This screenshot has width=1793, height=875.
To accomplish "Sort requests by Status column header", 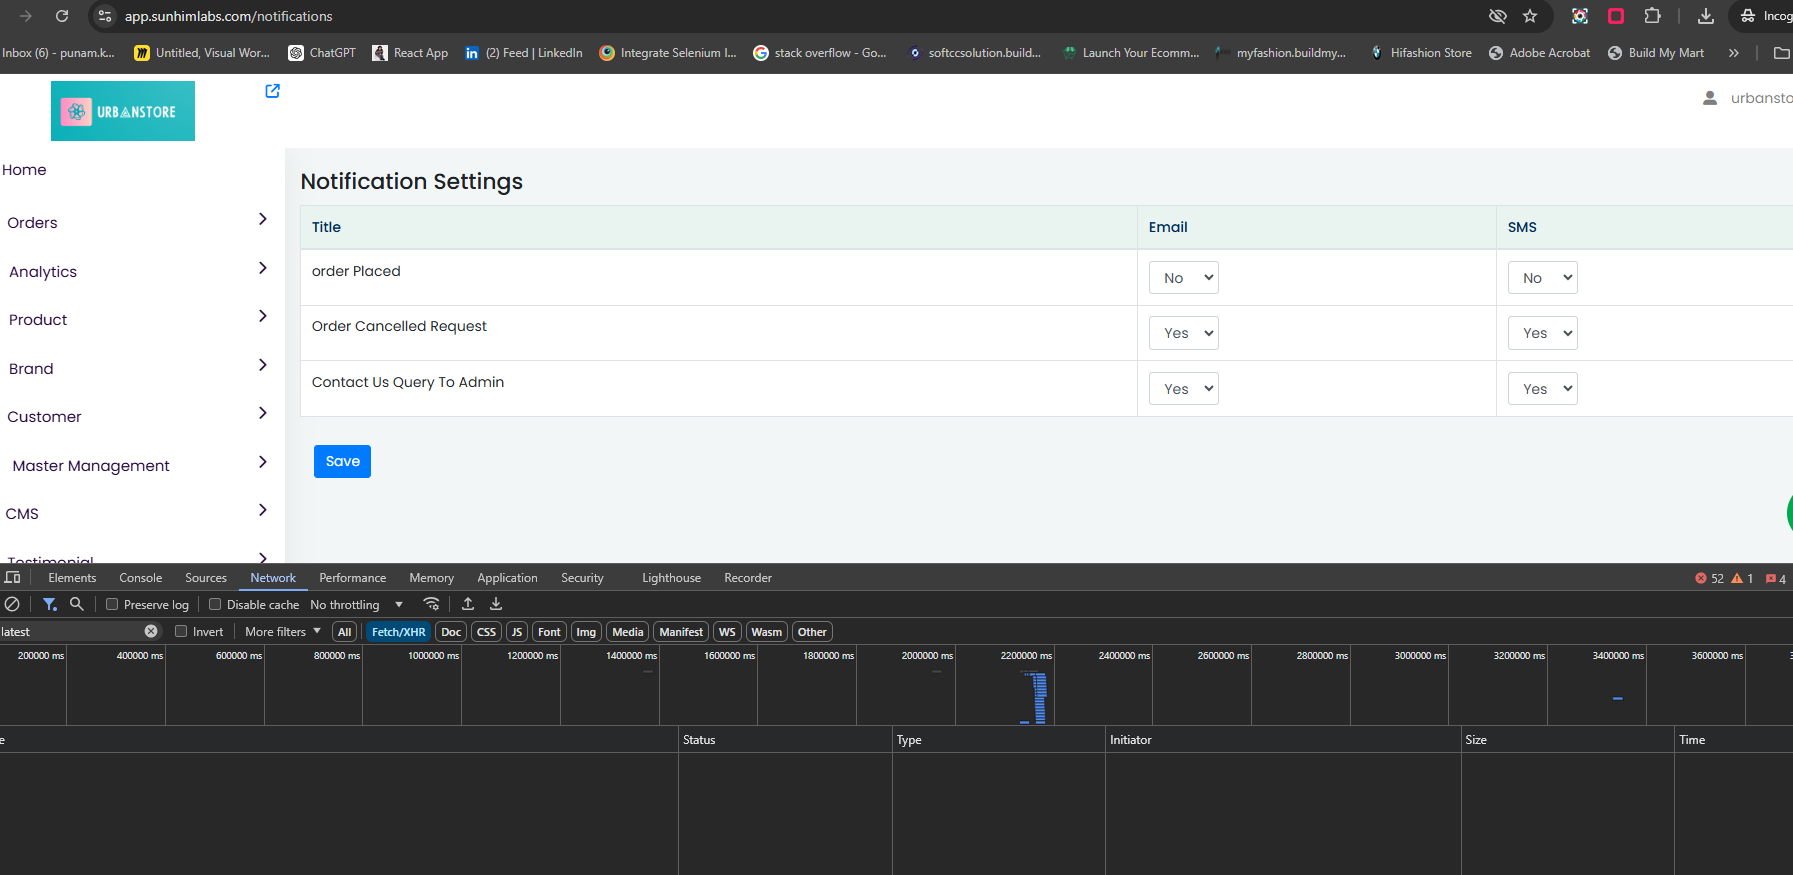I will 785,740.
